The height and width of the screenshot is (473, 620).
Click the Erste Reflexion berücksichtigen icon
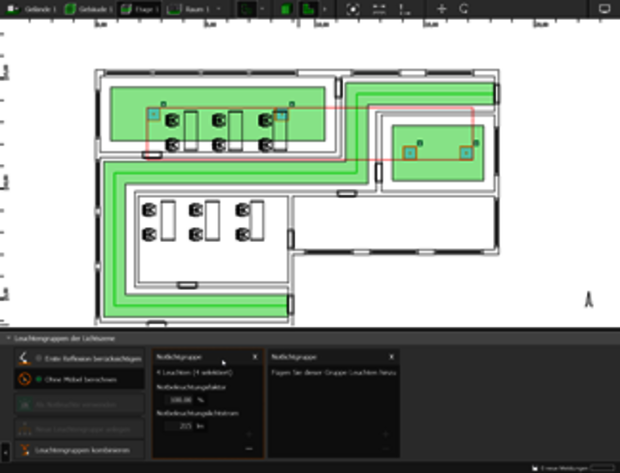pos(24,357)
